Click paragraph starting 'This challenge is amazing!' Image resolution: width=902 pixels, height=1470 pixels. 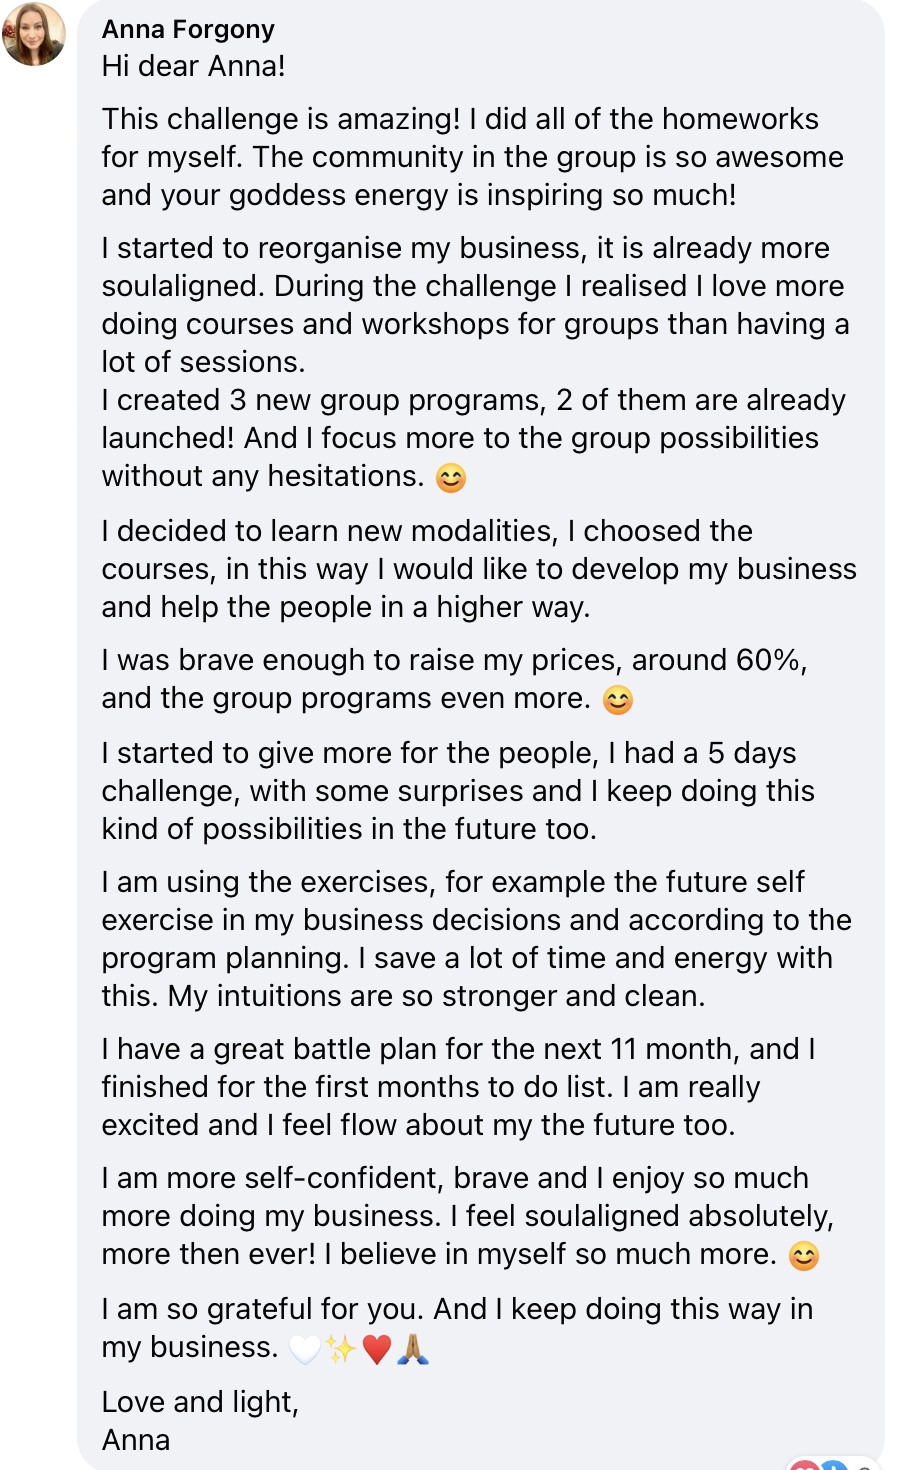pos(473,157)
